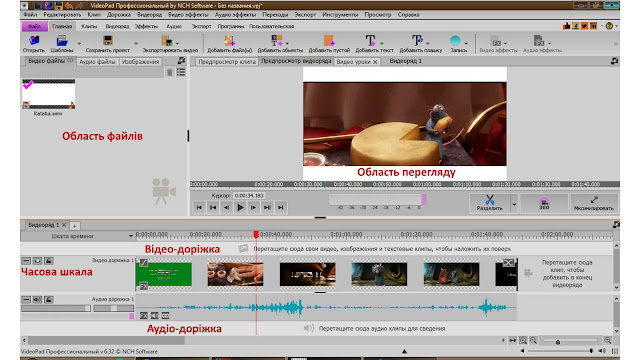This screenshot has height=360, width=640.
Task: Mute Аудио дорожка 1 speaker toggle
Action: coord(37,300)
